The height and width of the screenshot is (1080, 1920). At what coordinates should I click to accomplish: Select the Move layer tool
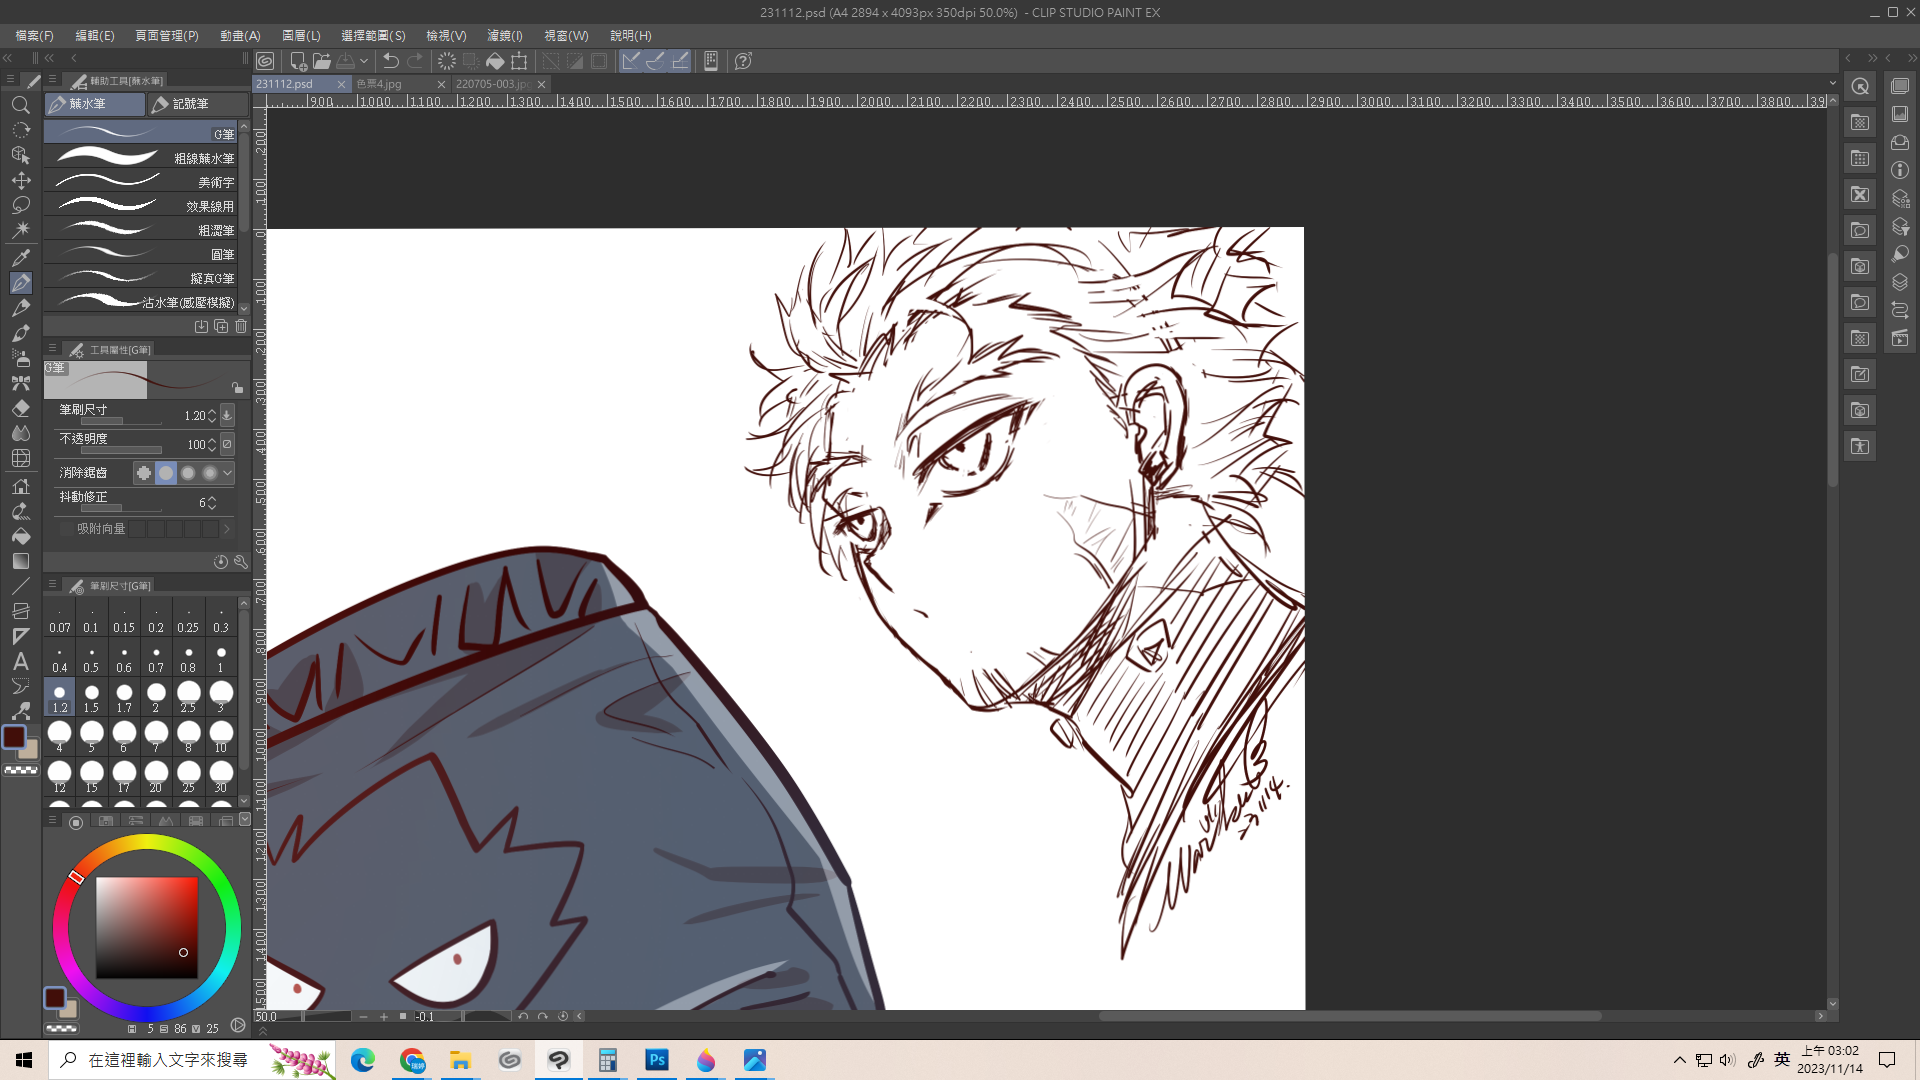coord(20,180)
